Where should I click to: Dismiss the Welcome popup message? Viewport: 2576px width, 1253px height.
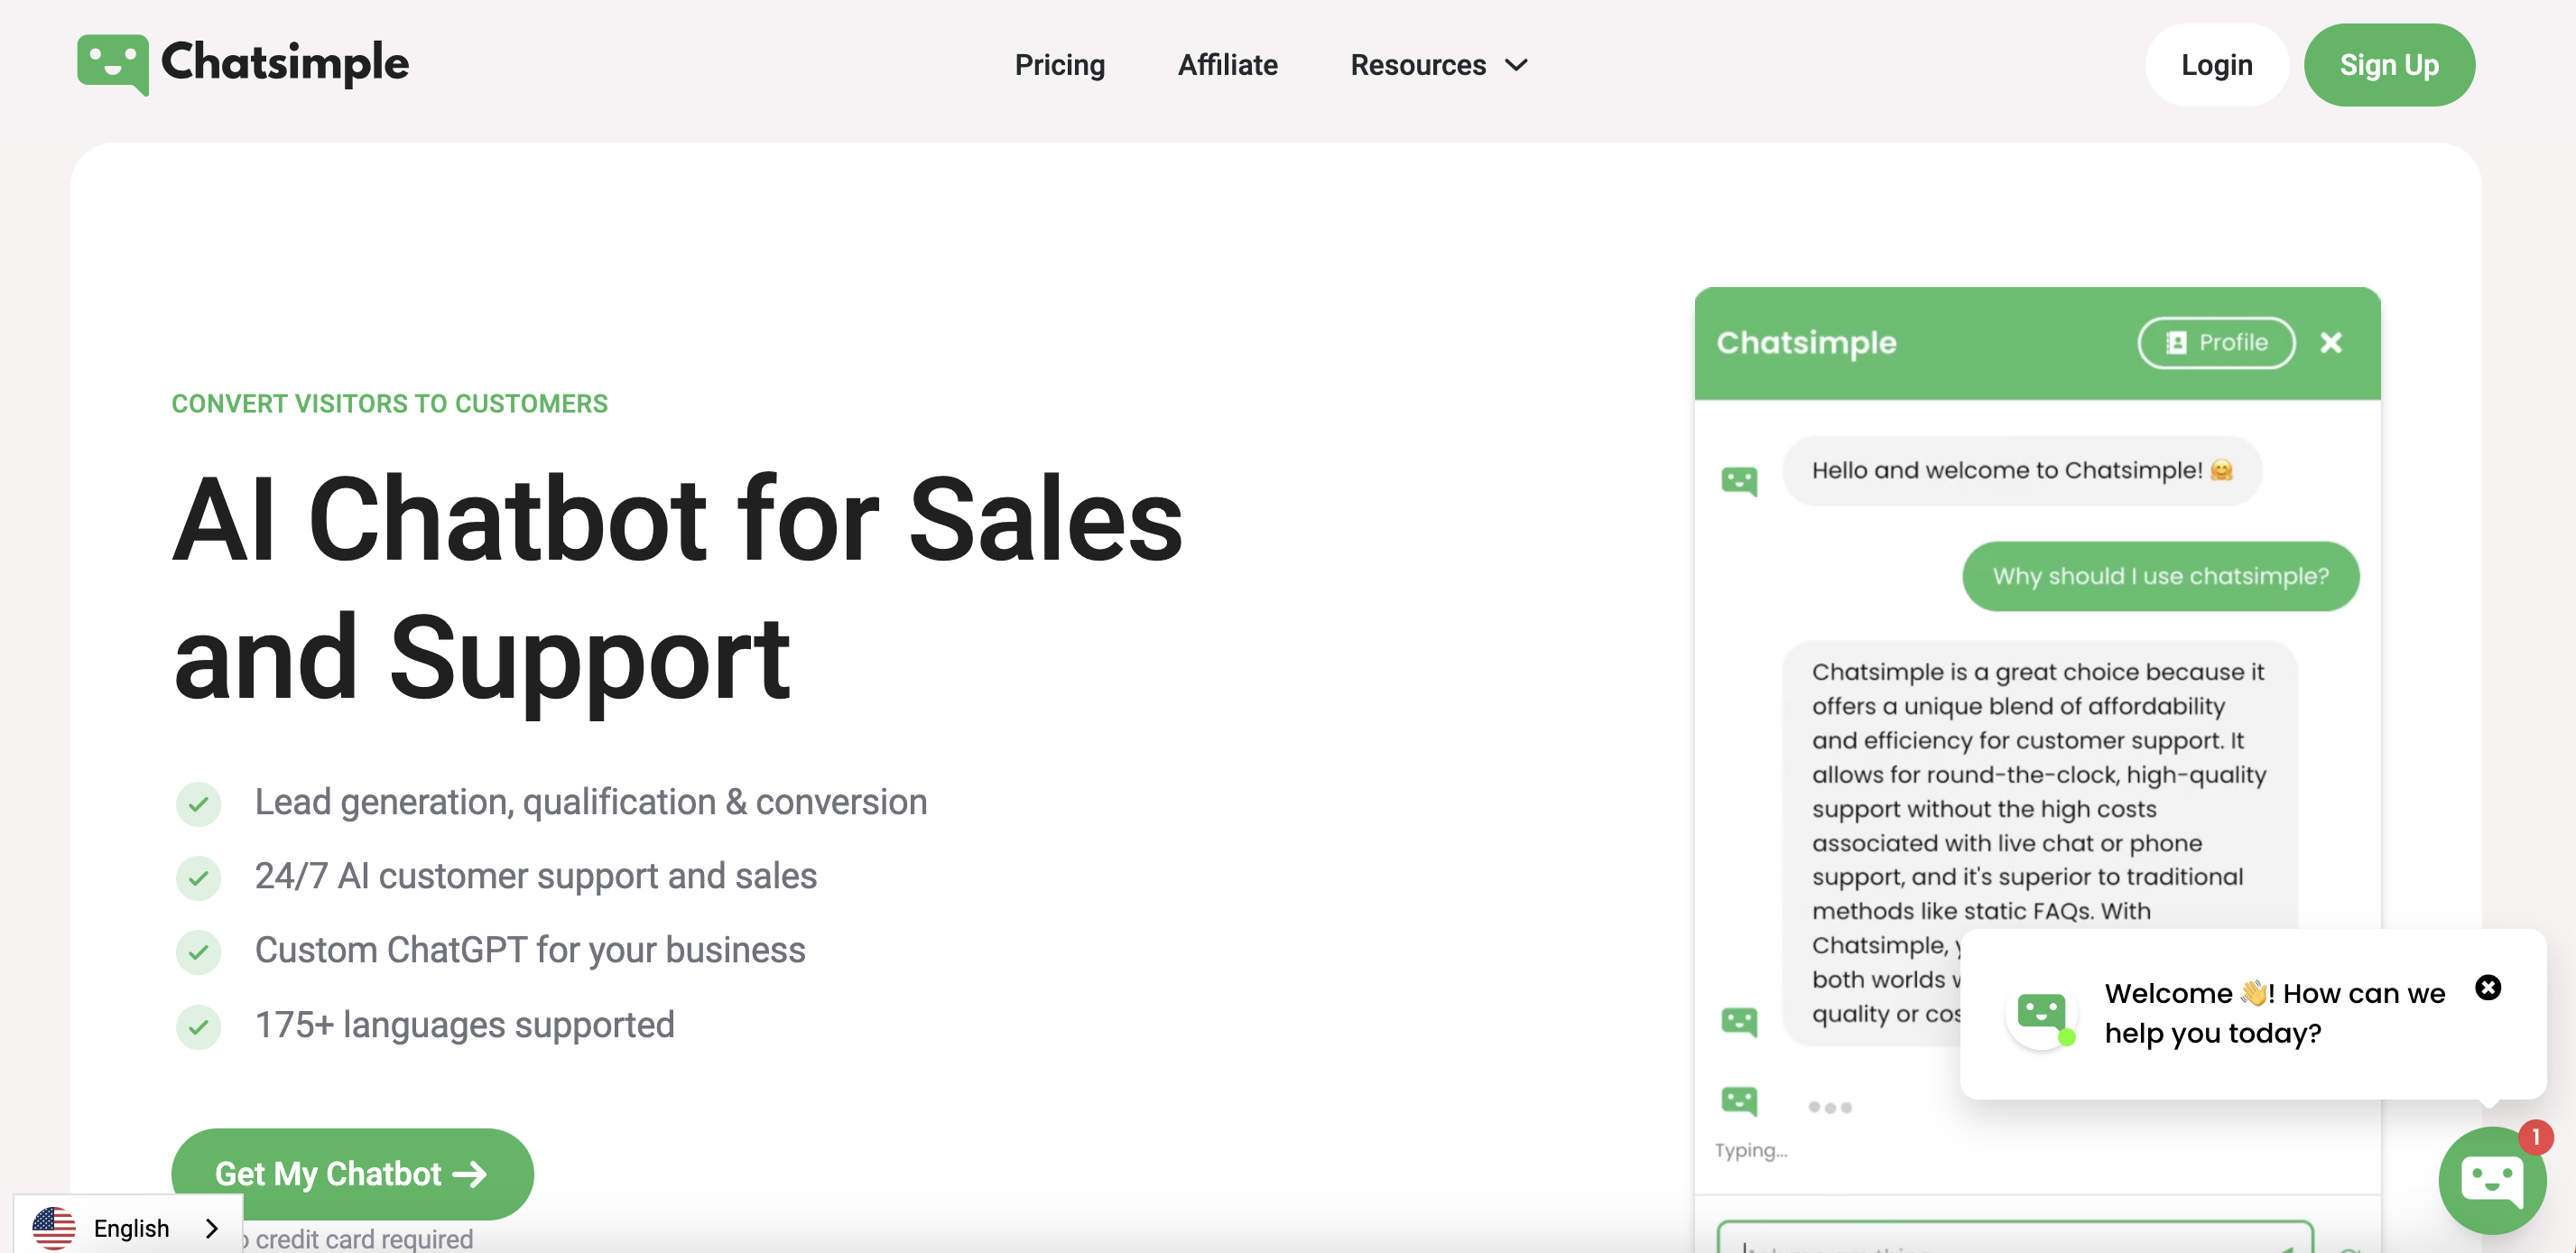(x=2488, y=988)
